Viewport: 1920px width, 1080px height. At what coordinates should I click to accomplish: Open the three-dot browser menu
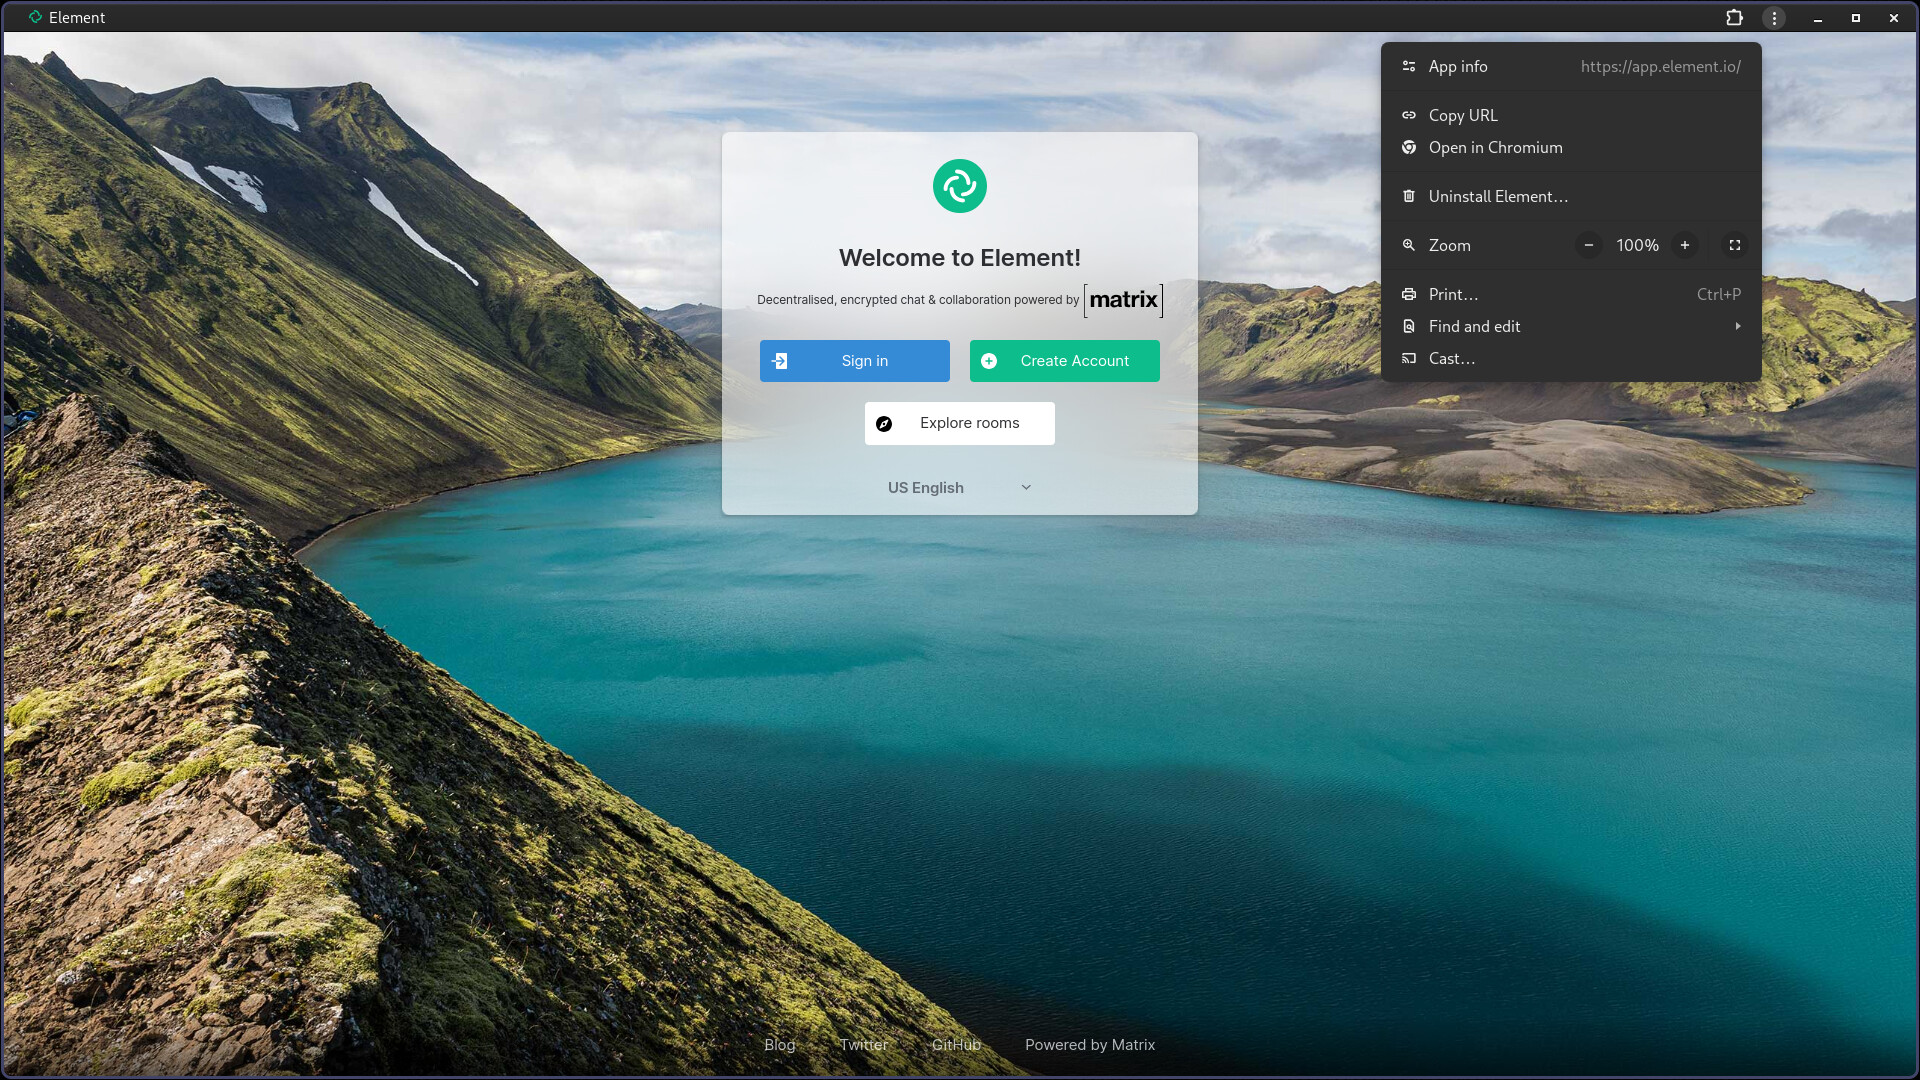pos(1774,17)
